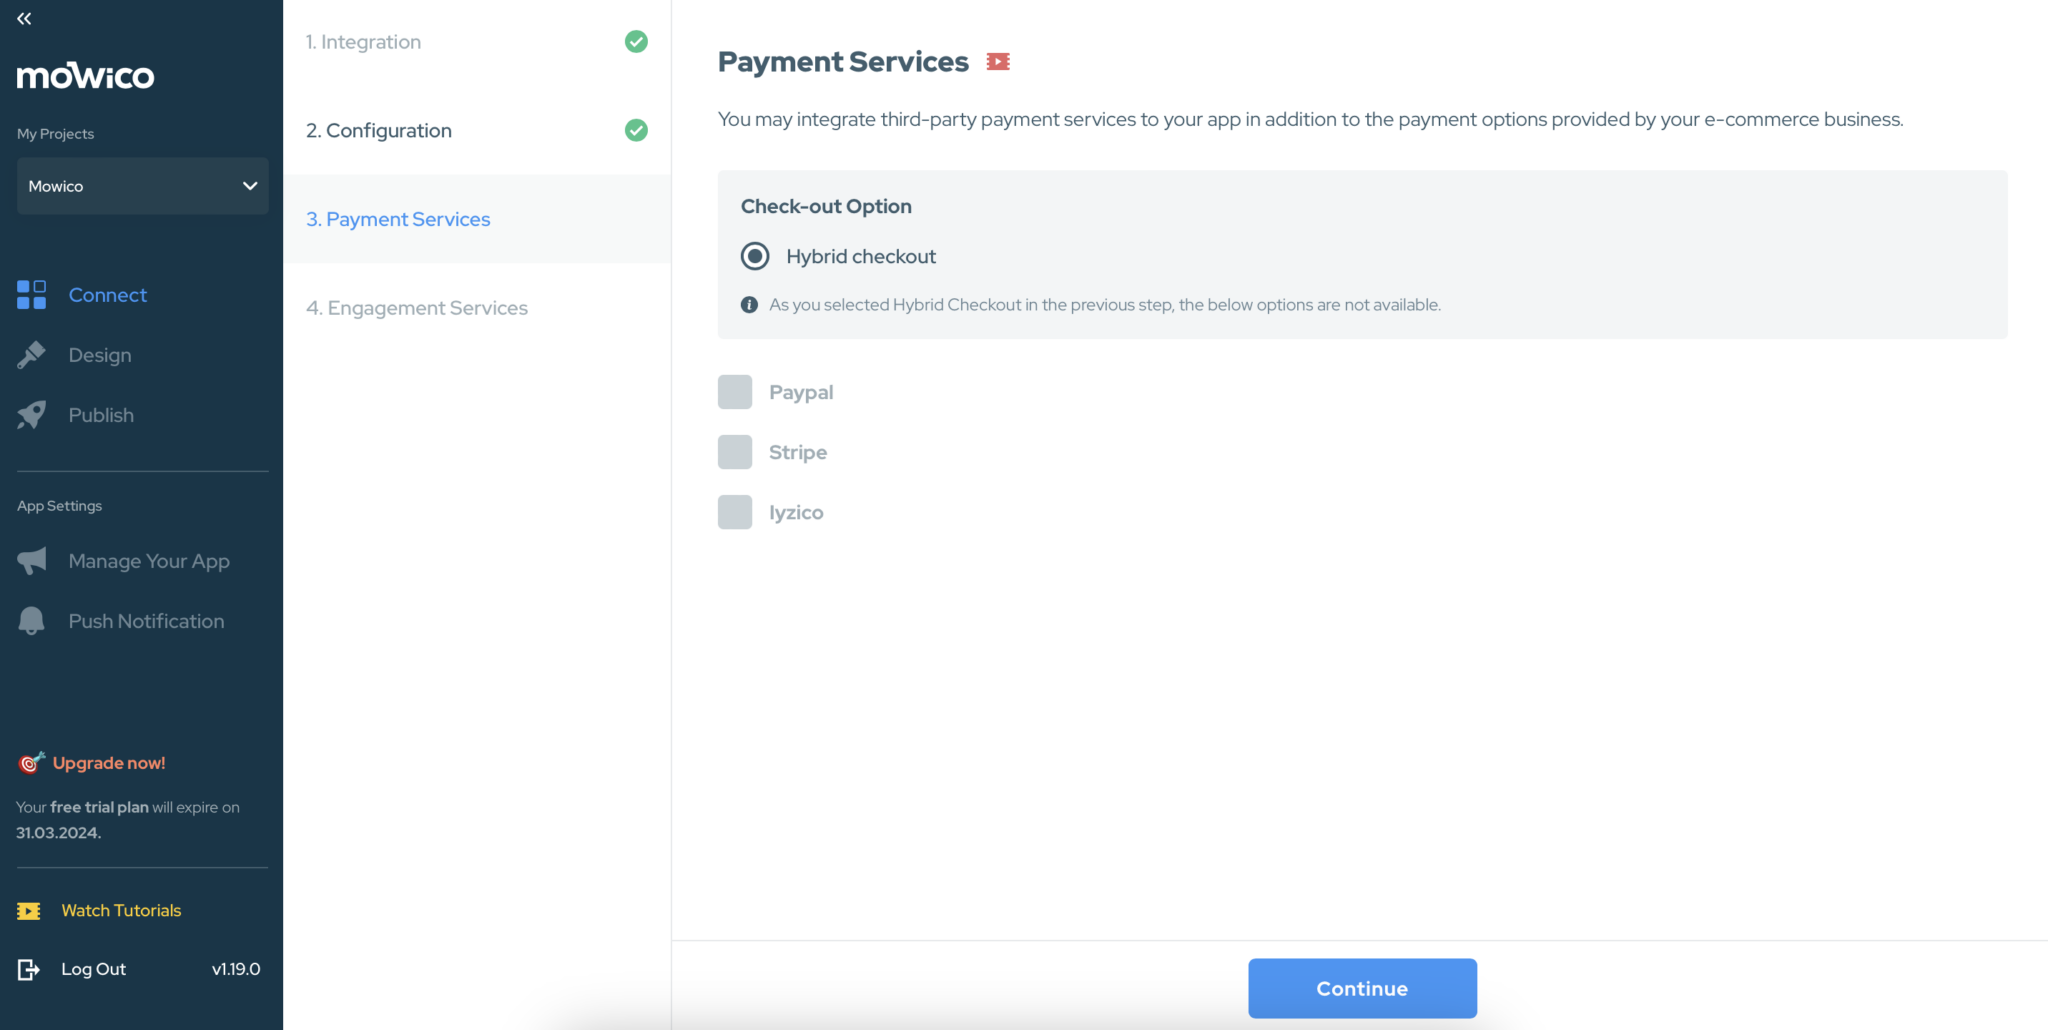This screenshot has width=2048, height=1030.
Task: Select the Hybrid checkout radio button
Action: click(x=755, y=255)
